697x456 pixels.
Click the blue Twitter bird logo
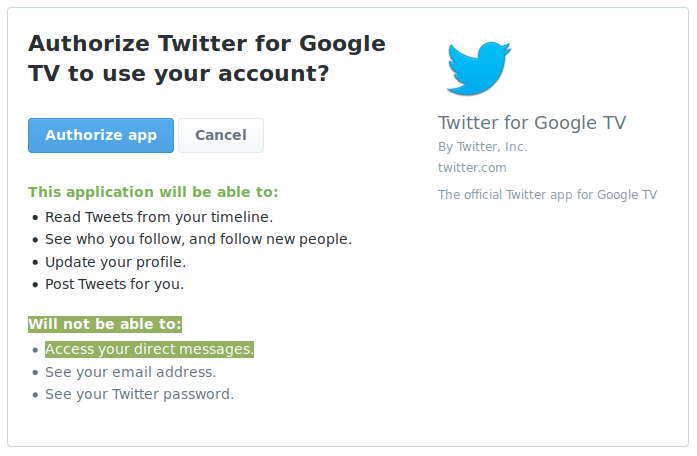pos(478,68)
